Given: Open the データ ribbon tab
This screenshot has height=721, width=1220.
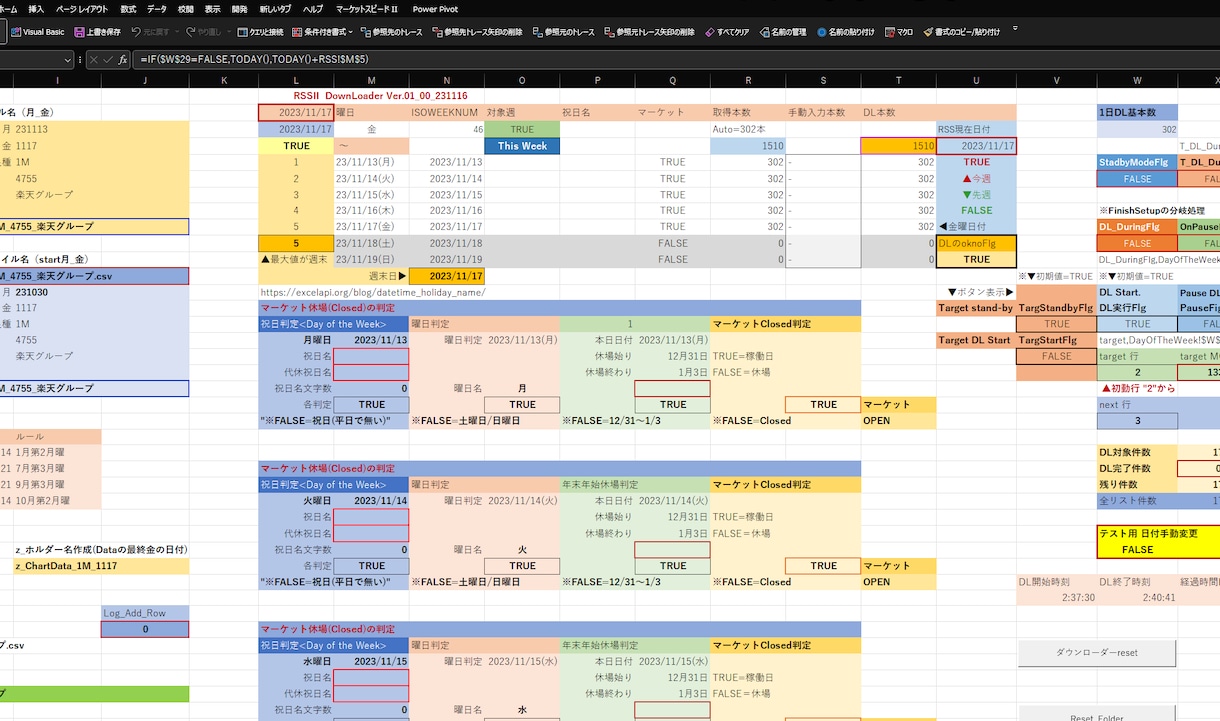Looking at the screenshot, I should coord(157,8).
